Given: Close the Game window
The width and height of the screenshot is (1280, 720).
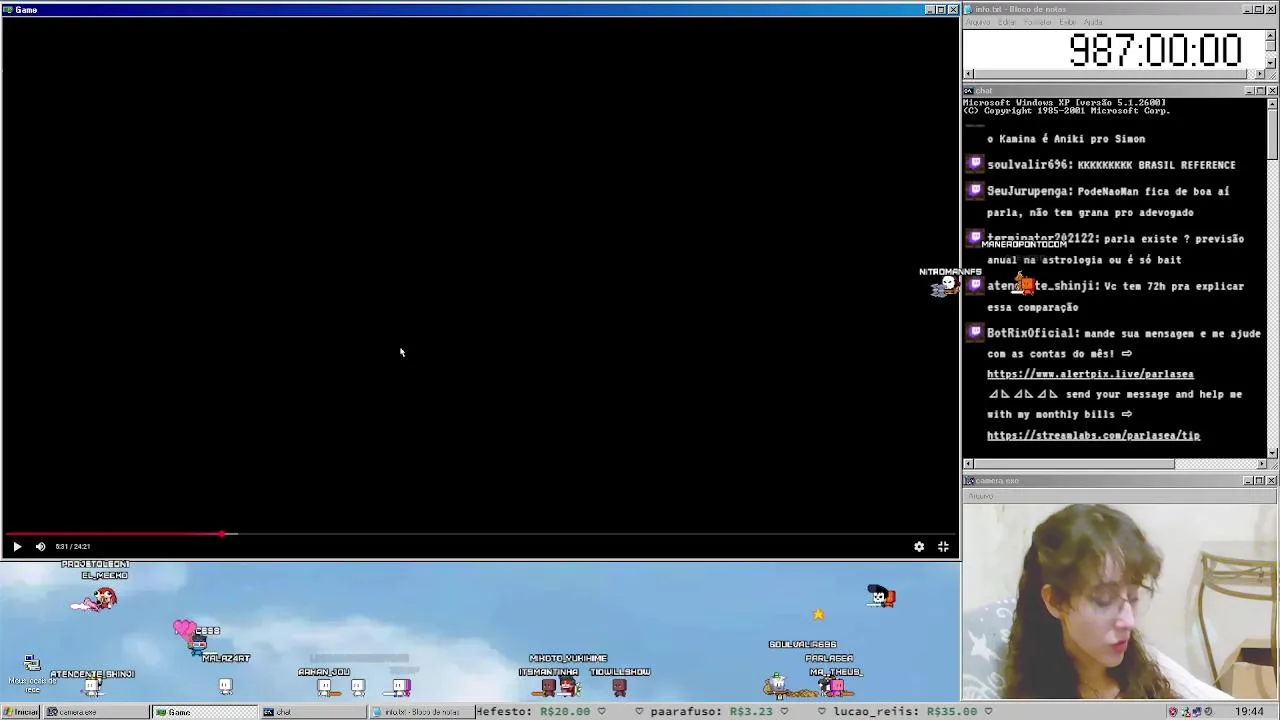Looking at the screenshot, I should (x=953, y=10).
